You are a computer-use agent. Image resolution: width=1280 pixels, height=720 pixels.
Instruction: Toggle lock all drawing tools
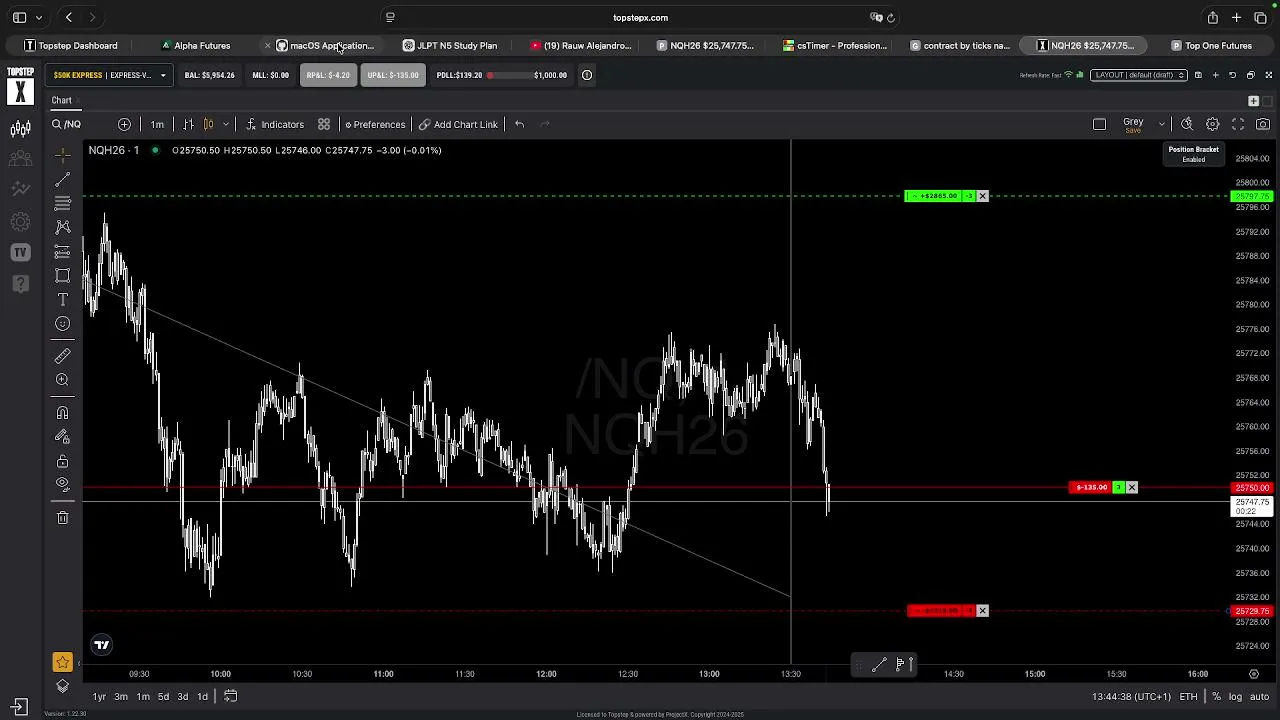[x=62, y=461]
